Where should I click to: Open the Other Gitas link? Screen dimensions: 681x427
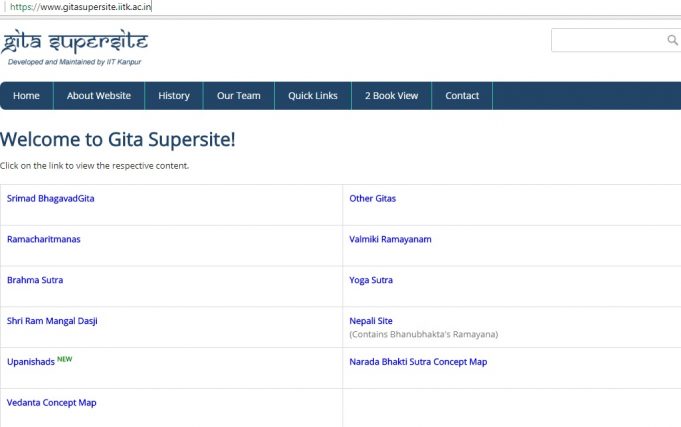point(373,199)
